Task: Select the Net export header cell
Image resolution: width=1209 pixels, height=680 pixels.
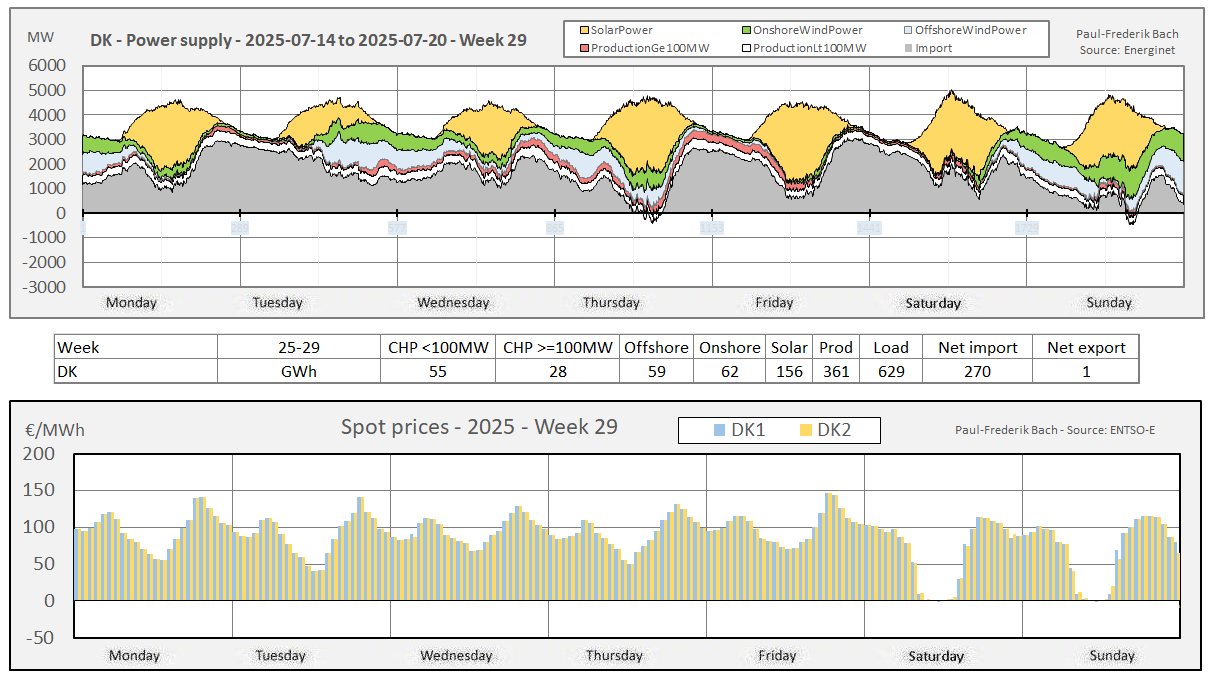Action: click(1086, 347)
